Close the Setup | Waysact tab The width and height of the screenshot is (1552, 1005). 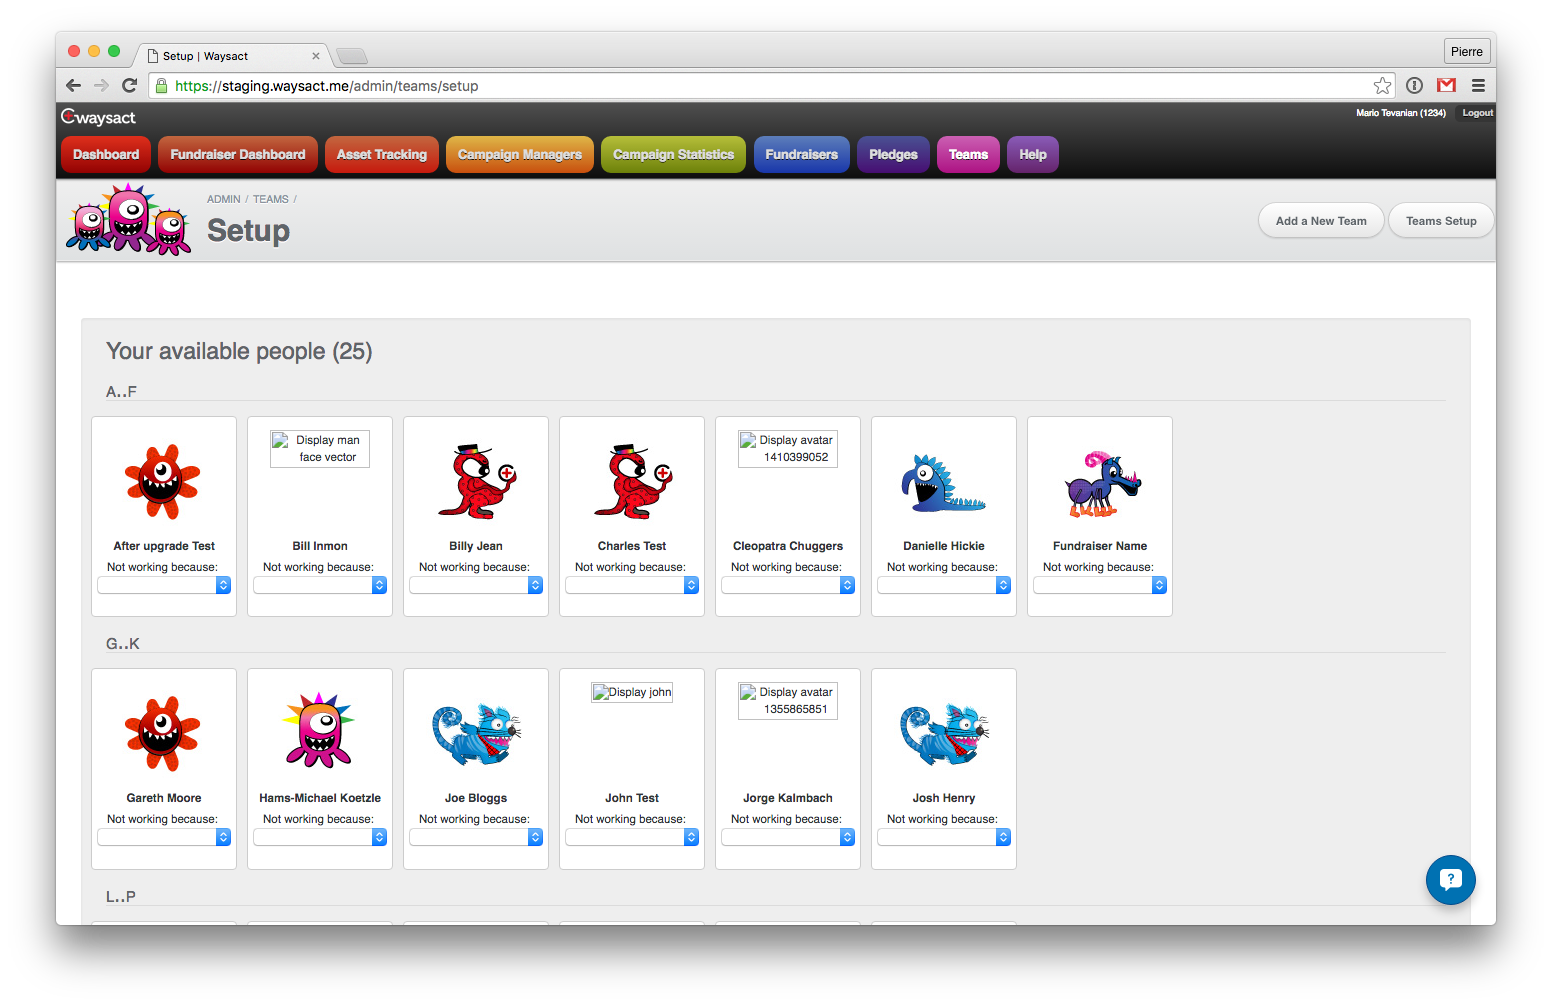tap(316, 56)
